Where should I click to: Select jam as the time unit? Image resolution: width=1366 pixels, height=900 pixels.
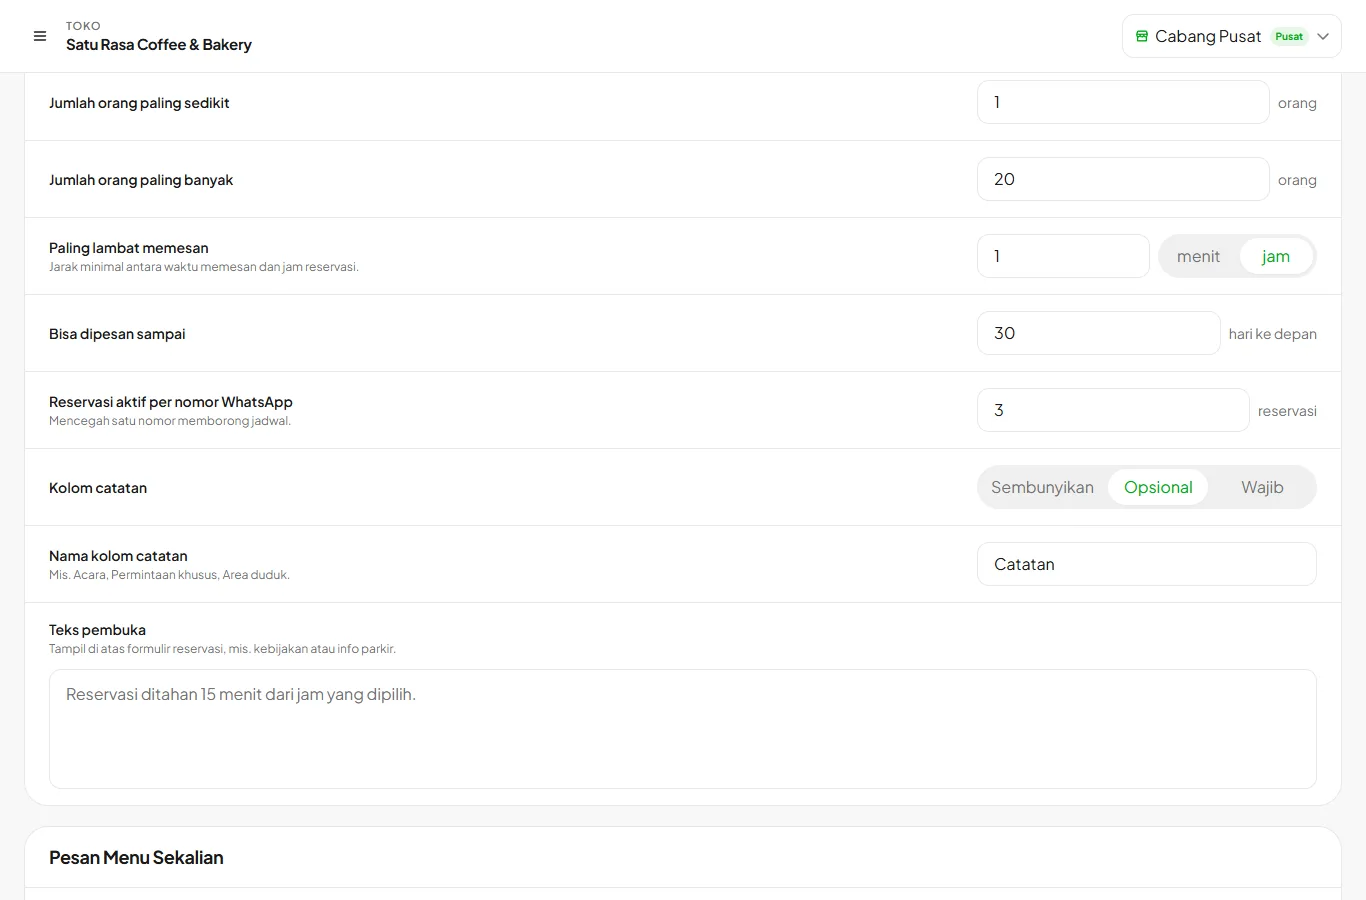pos(1275,256)
